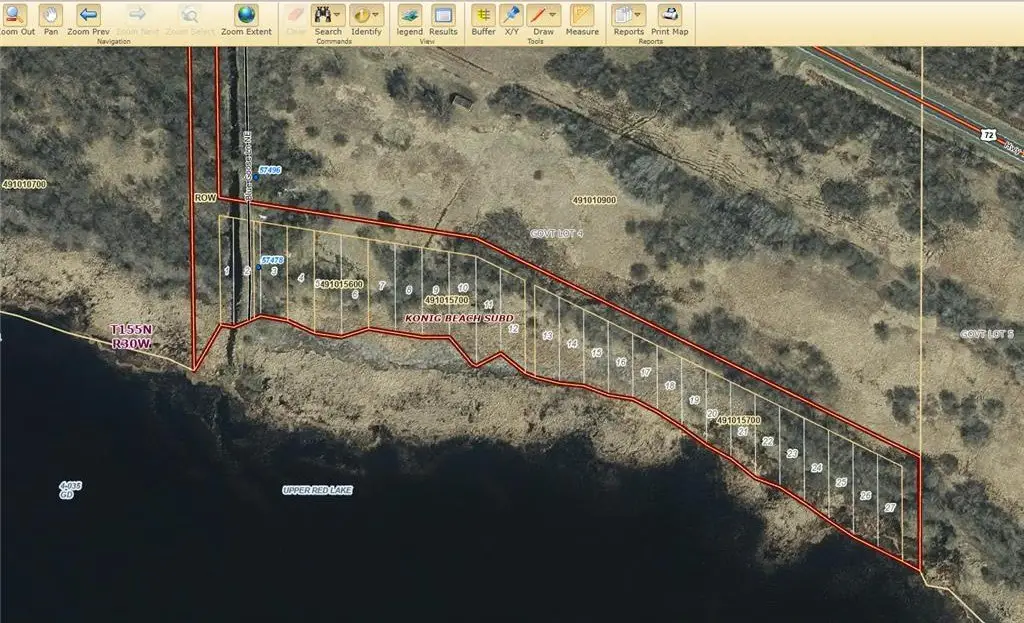The image size is (1024, 623).
Task: Expand the Identify dropdown arrow
Action: coord(376,14)
